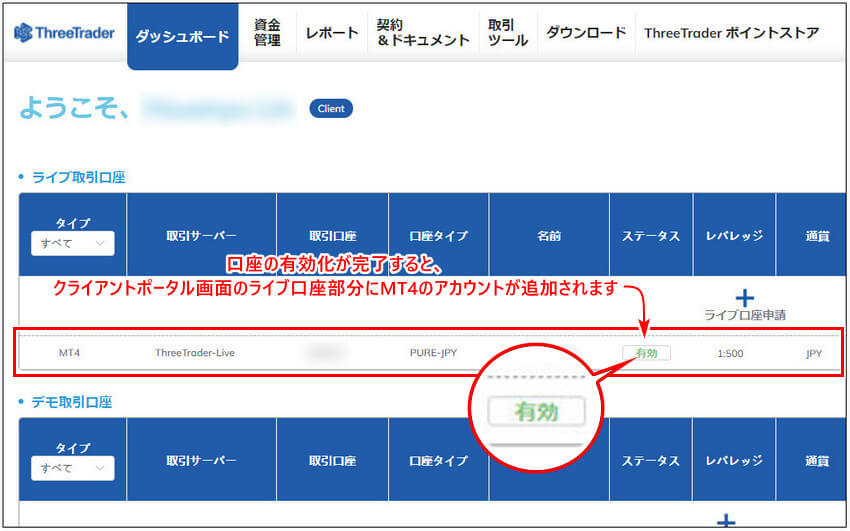Screen dimensions: 850x531
Task: Click the 有効 status badge in the account row
Action: (646, 353)
